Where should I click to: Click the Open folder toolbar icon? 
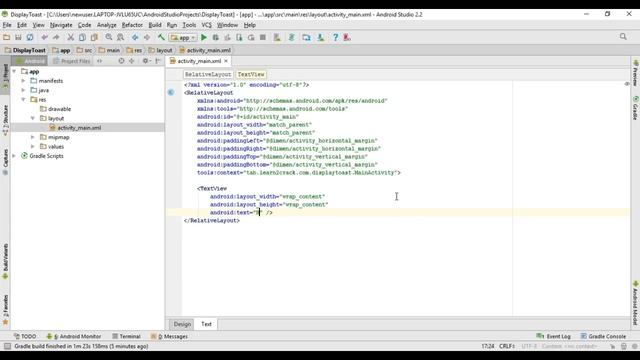tap(7, 37)
